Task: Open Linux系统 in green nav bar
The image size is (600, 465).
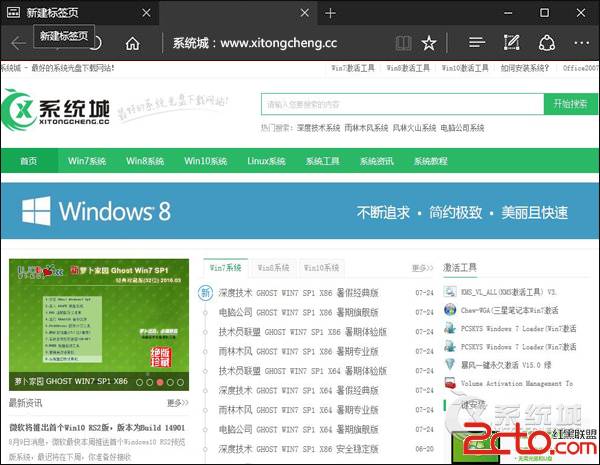Action: (266, 161)
